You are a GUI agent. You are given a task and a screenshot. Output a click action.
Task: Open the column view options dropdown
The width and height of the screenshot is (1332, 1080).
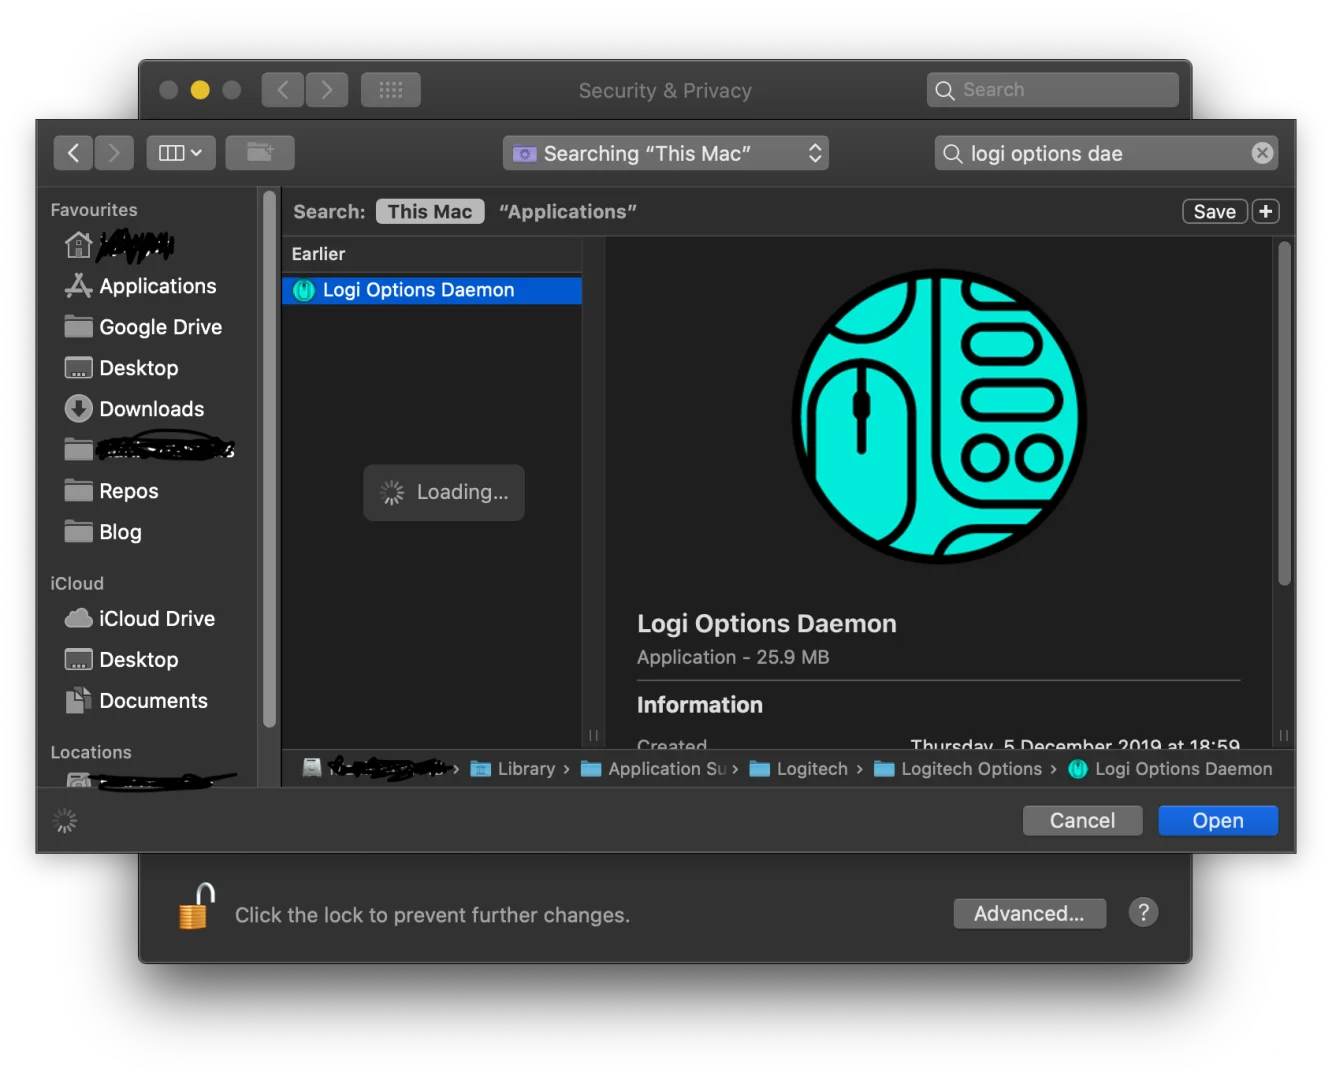tap(181, 153)
